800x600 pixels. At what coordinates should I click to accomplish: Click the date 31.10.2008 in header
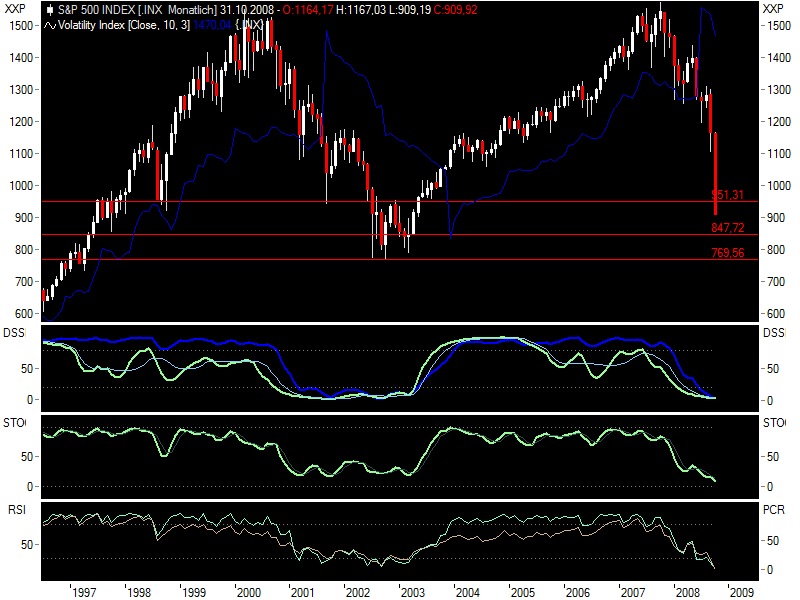point(247,10)
